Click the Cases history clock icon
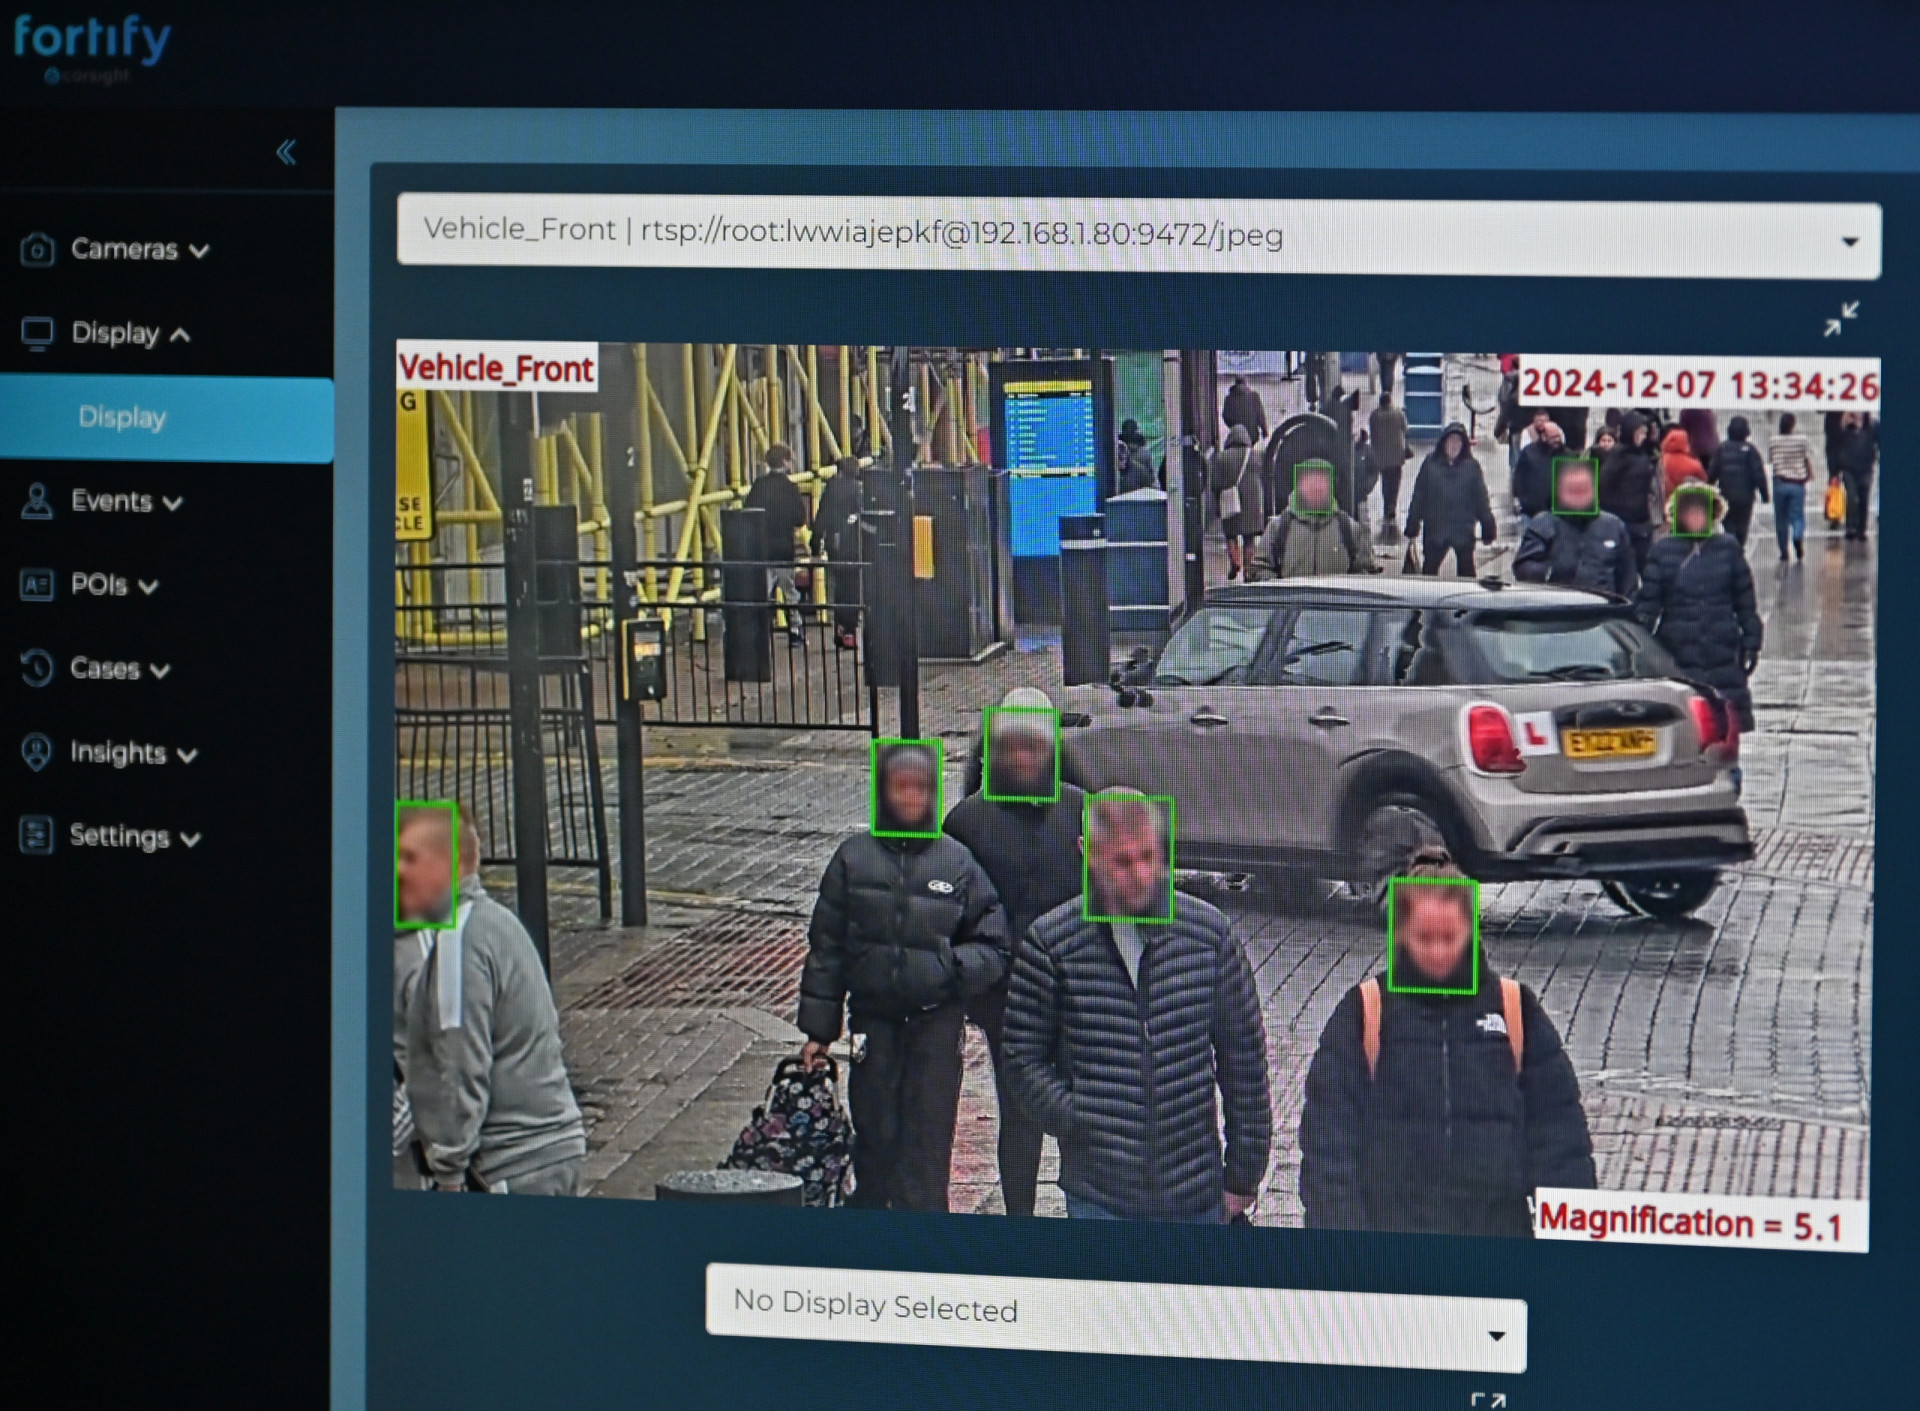The image size is (1920, 1411). click(x=37, y=668)
